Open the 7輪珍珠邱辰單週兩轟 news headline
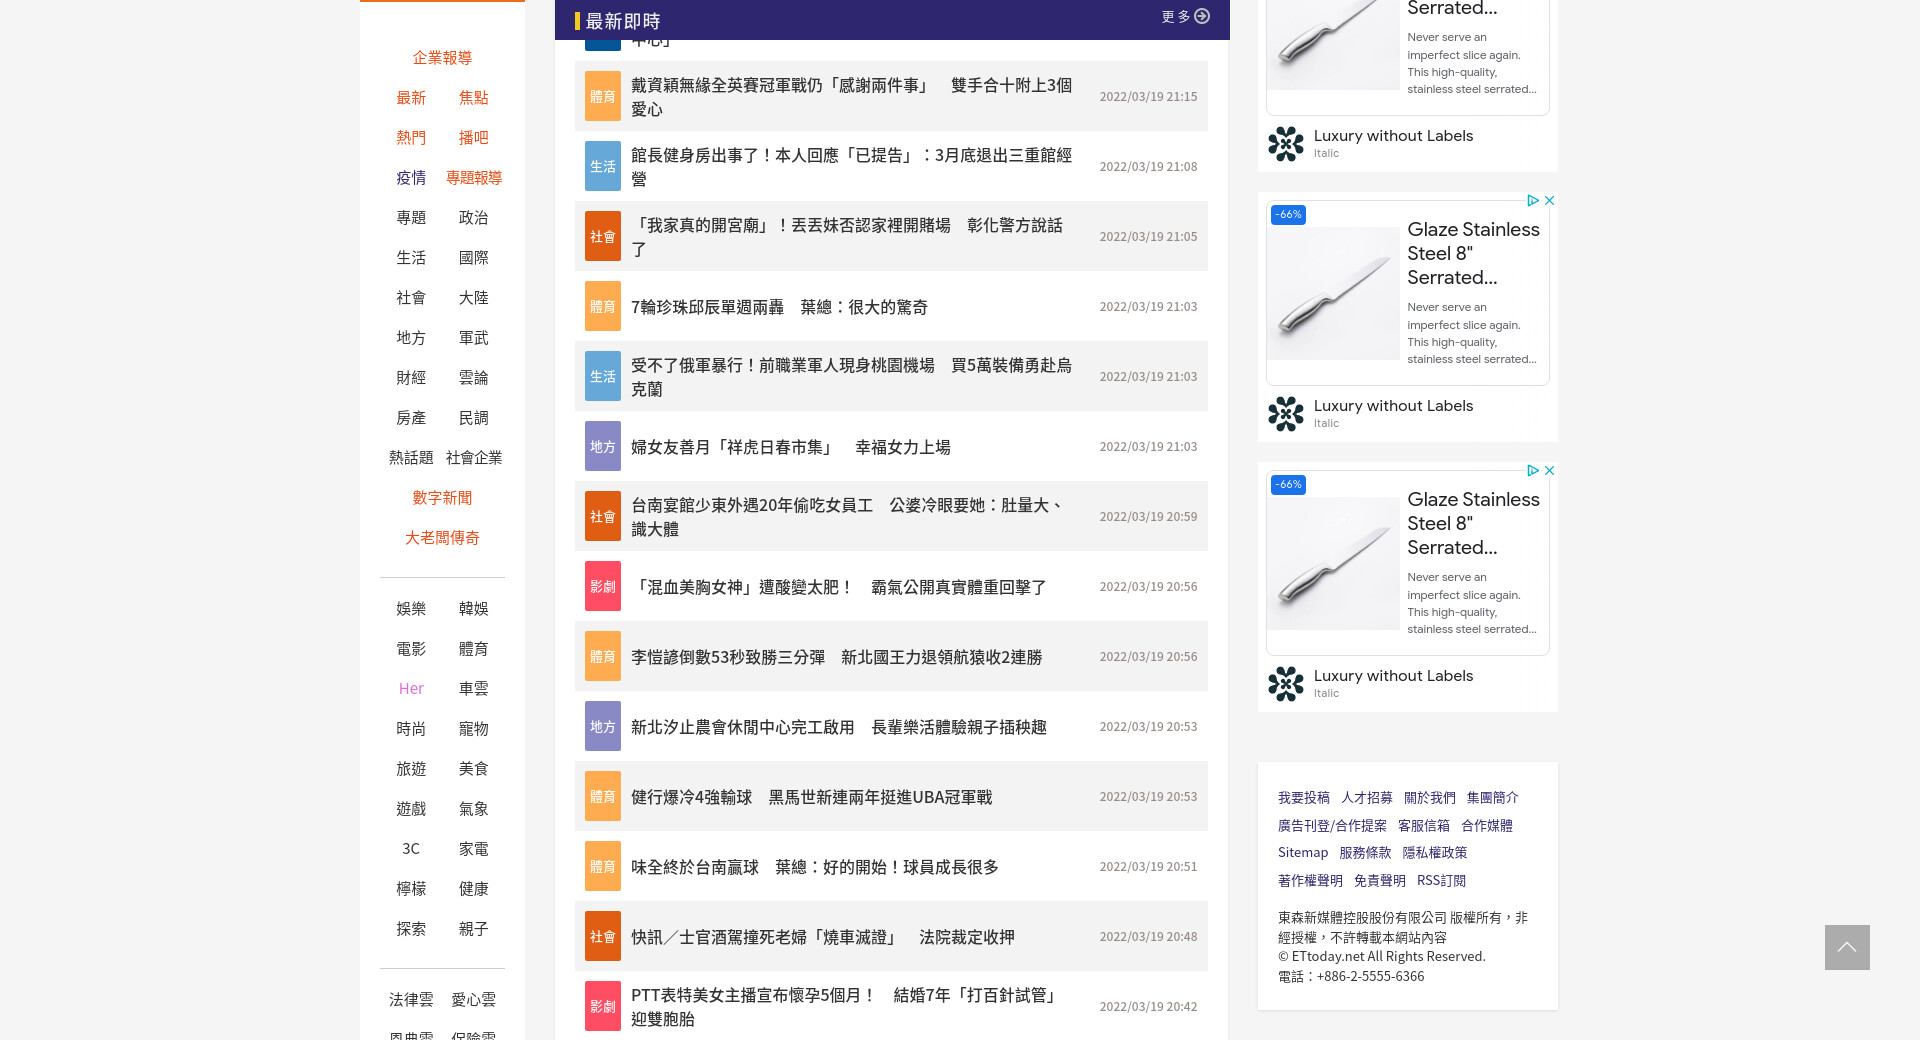The height and width of the screenshot is (1040, 1920). (779, 307)
